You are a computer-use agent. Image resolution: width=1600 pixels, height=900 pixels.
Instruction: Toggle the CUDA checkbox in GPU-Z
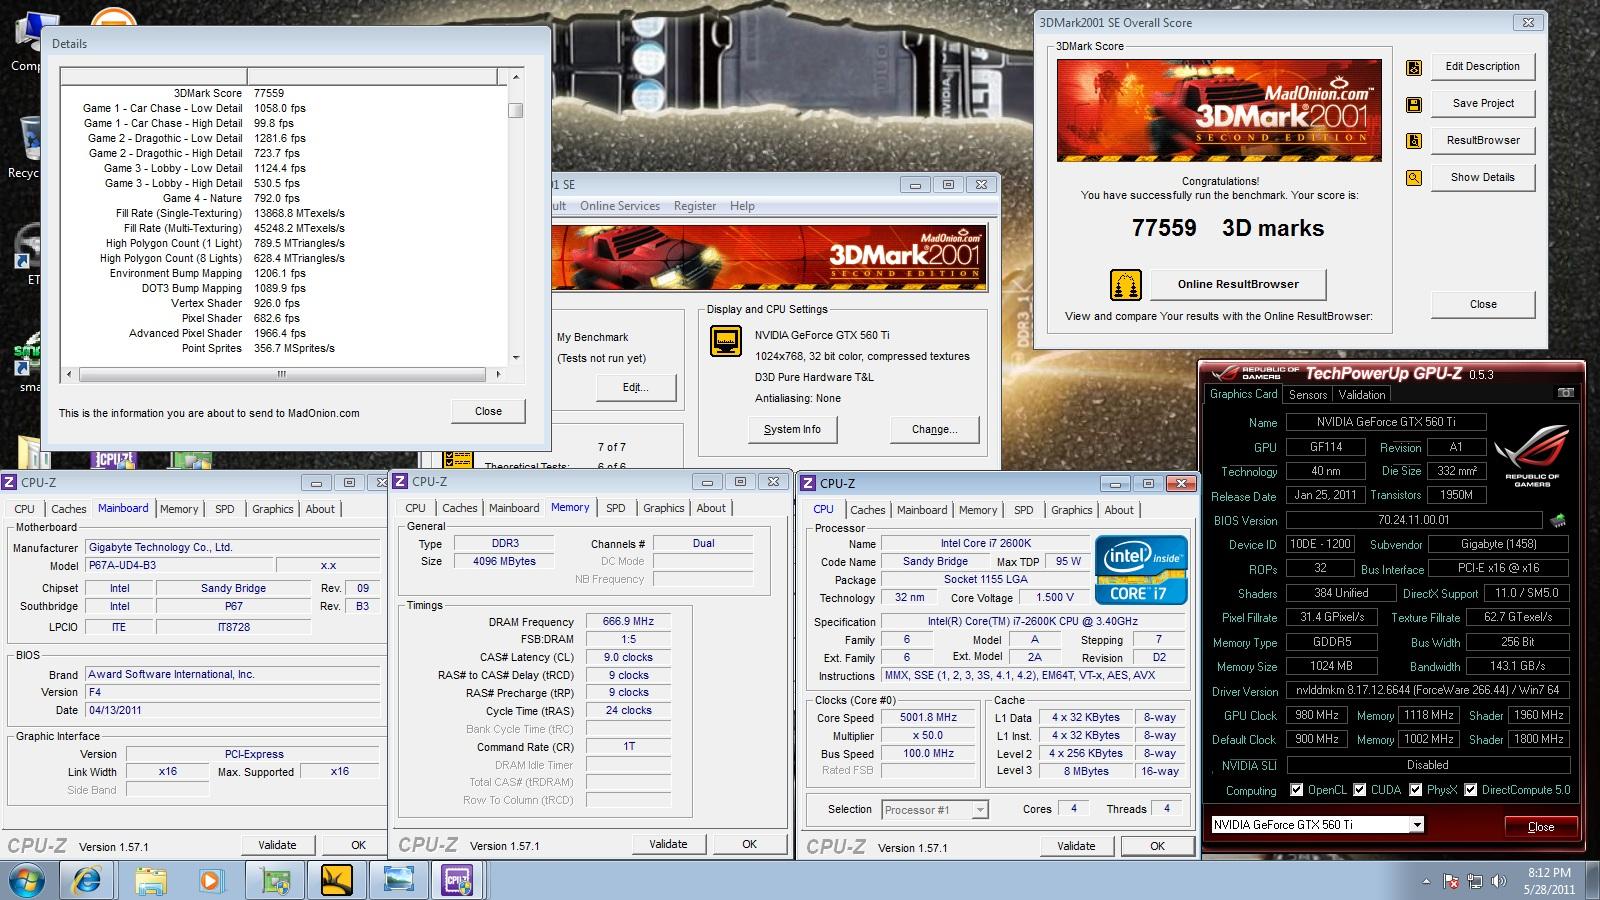[x=1360, y=790]
